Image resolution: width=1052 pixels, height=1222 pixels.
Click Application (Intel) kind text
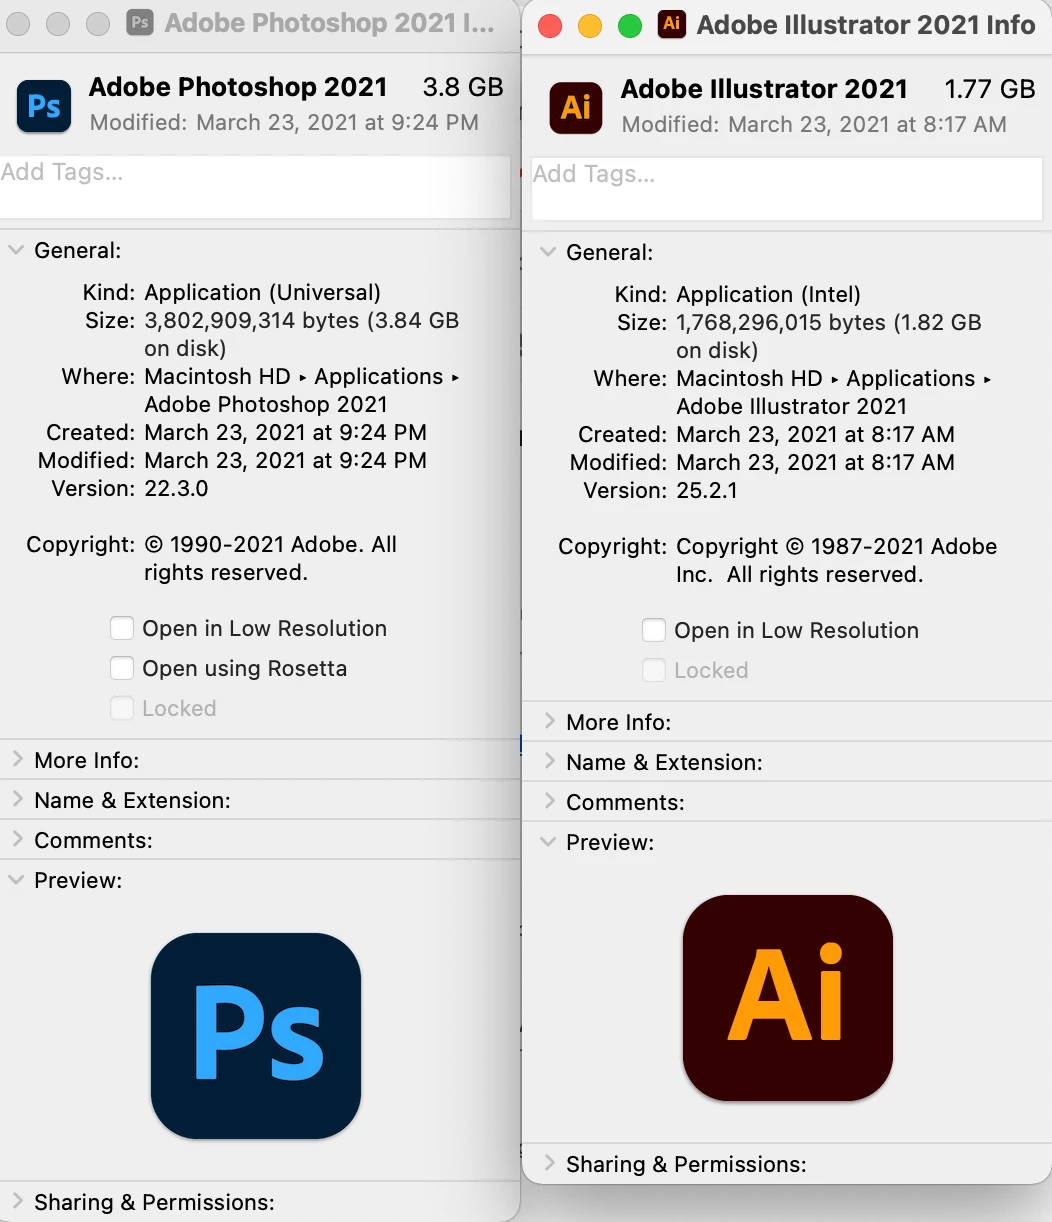tap(769, 295)
